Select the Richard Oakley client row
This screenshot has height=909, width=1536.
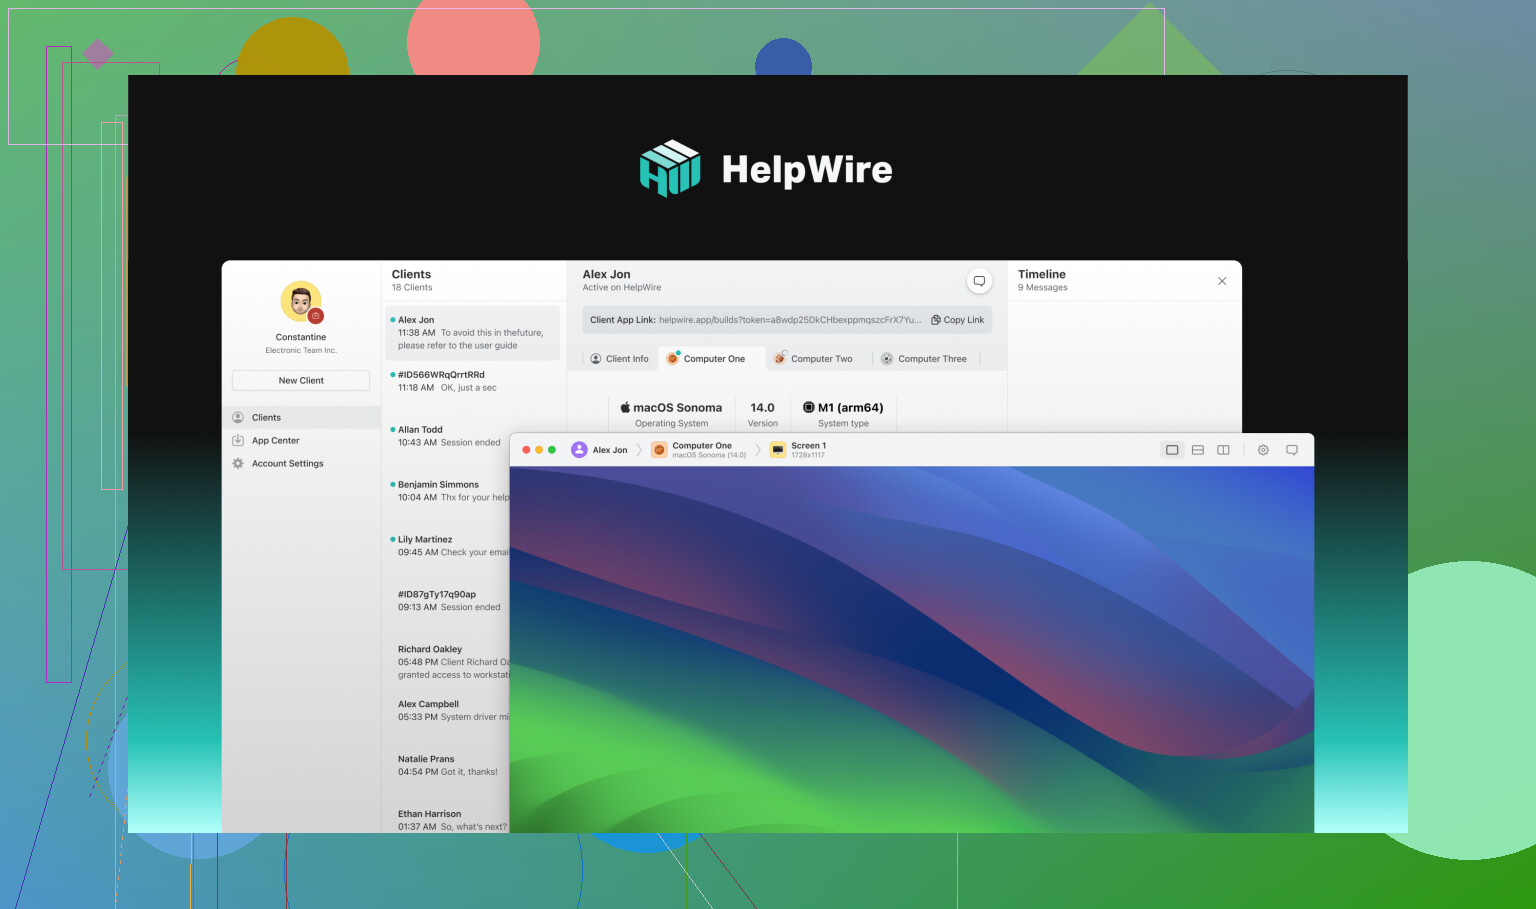click(447, 662)
